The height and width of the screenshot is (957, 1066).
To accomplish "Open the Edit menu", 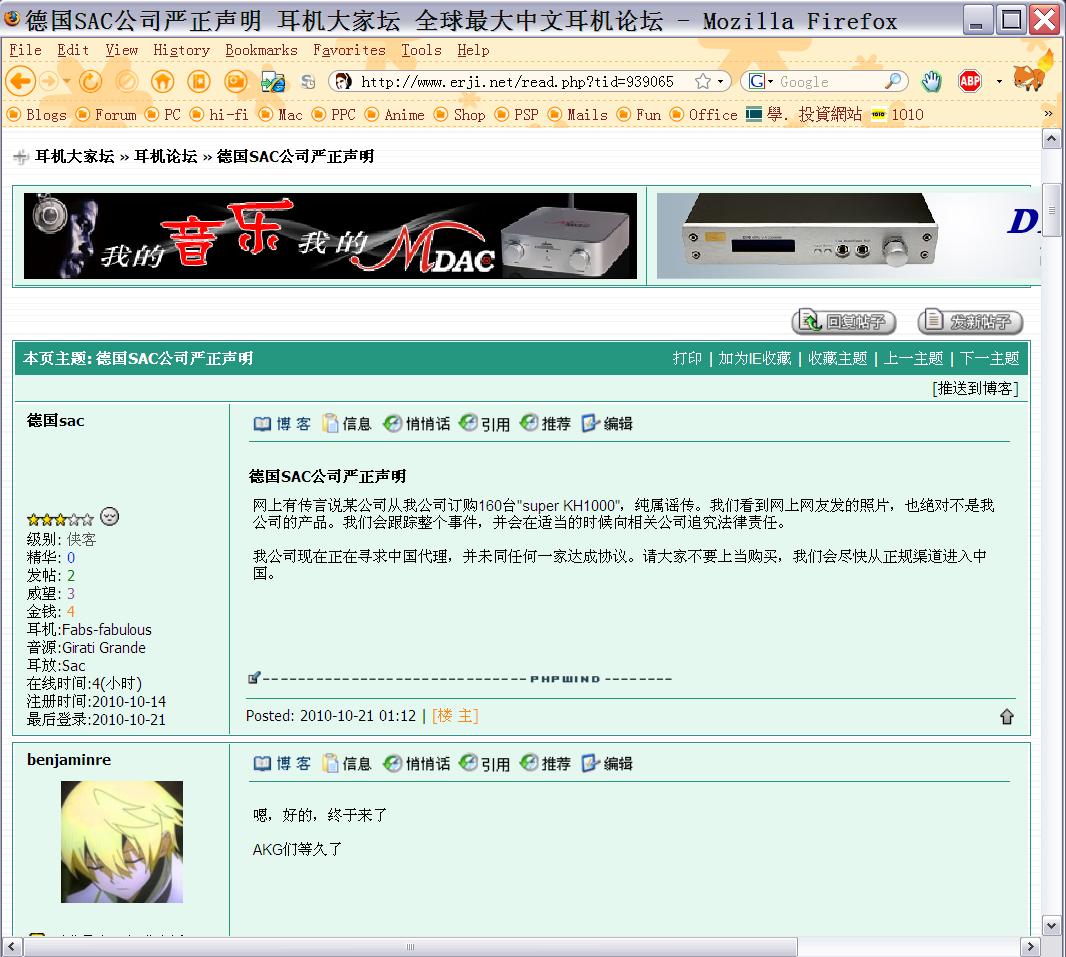I will [x=73, y=50].
